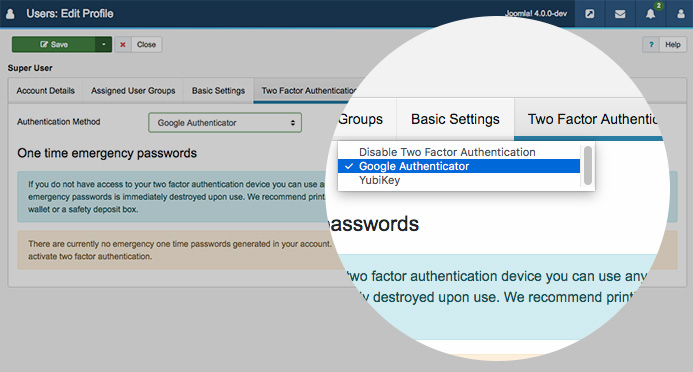This screenshot has height=372, width=693.
Task: Switch to the Account Details tab
Action: coord(46,91)
